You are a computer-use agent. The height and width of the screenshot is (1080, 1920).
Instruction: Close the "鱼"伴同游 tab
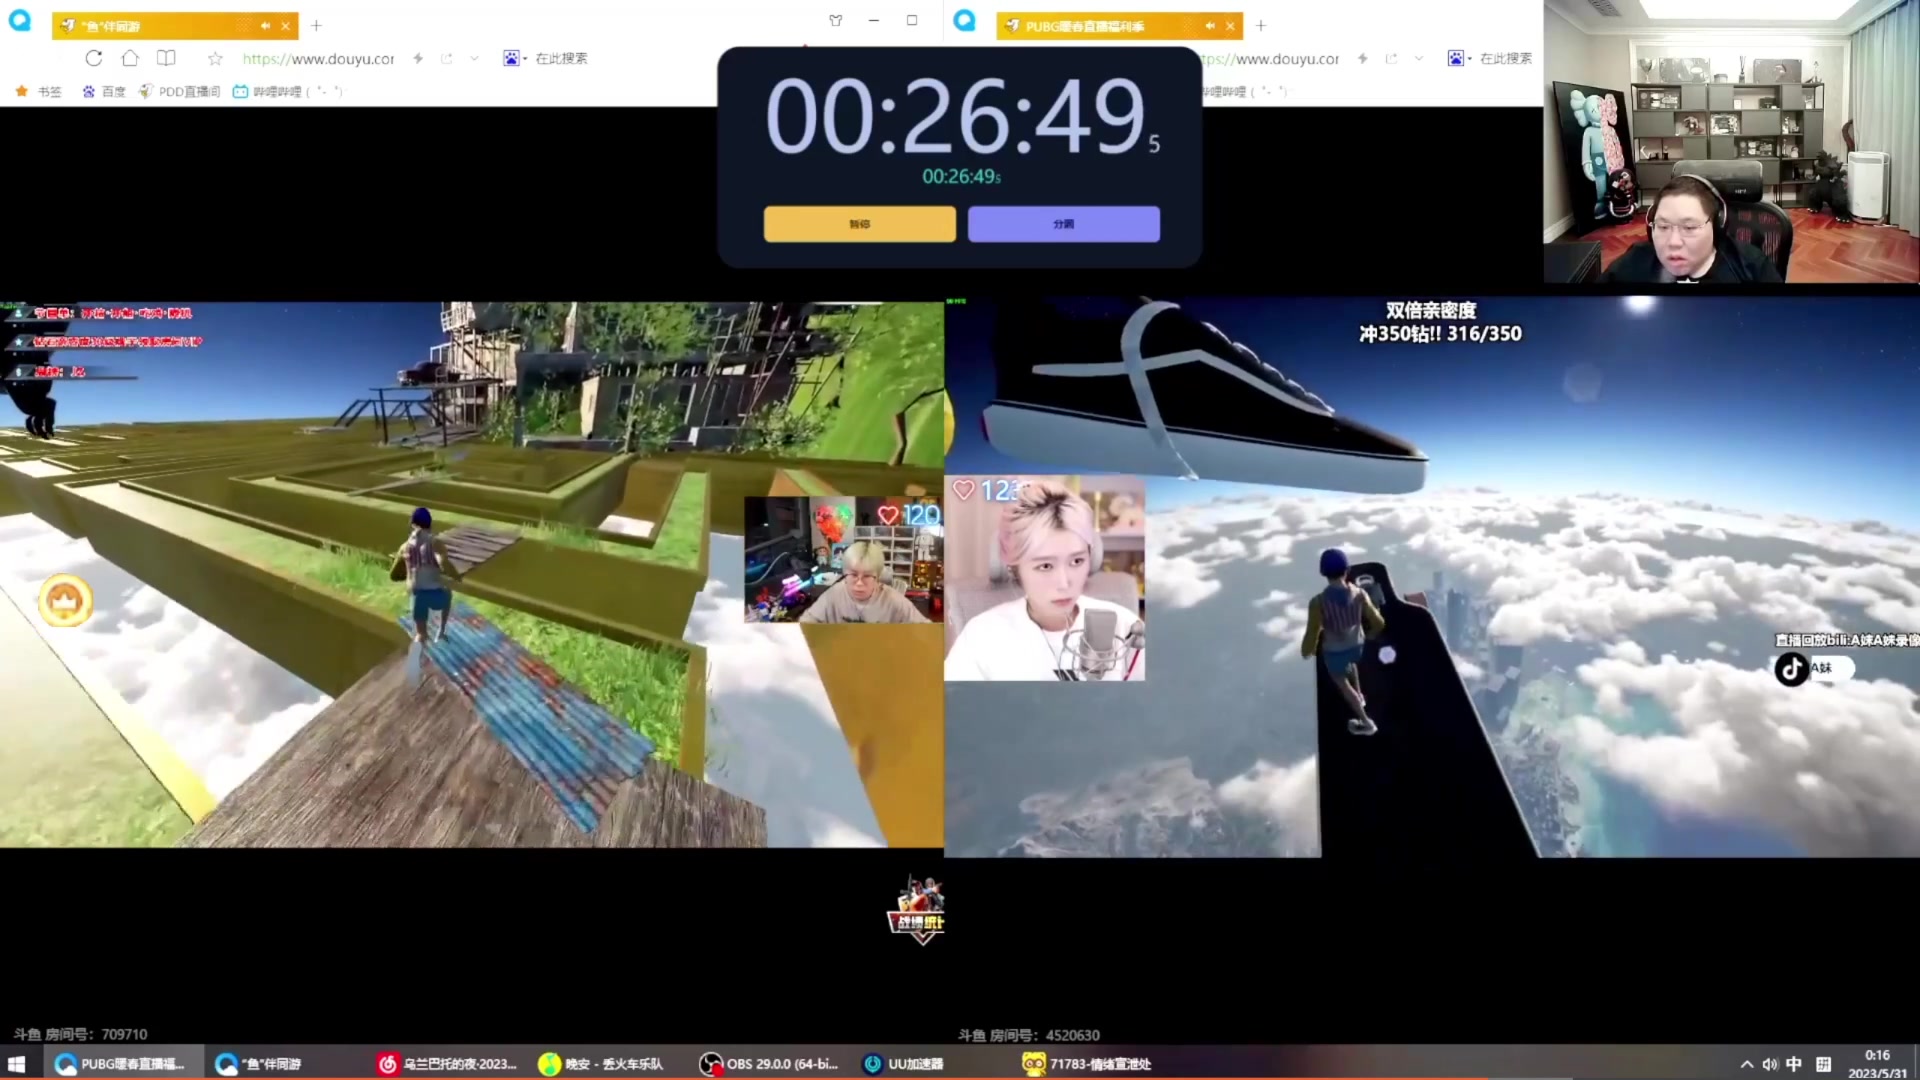(x=285, y=26)
